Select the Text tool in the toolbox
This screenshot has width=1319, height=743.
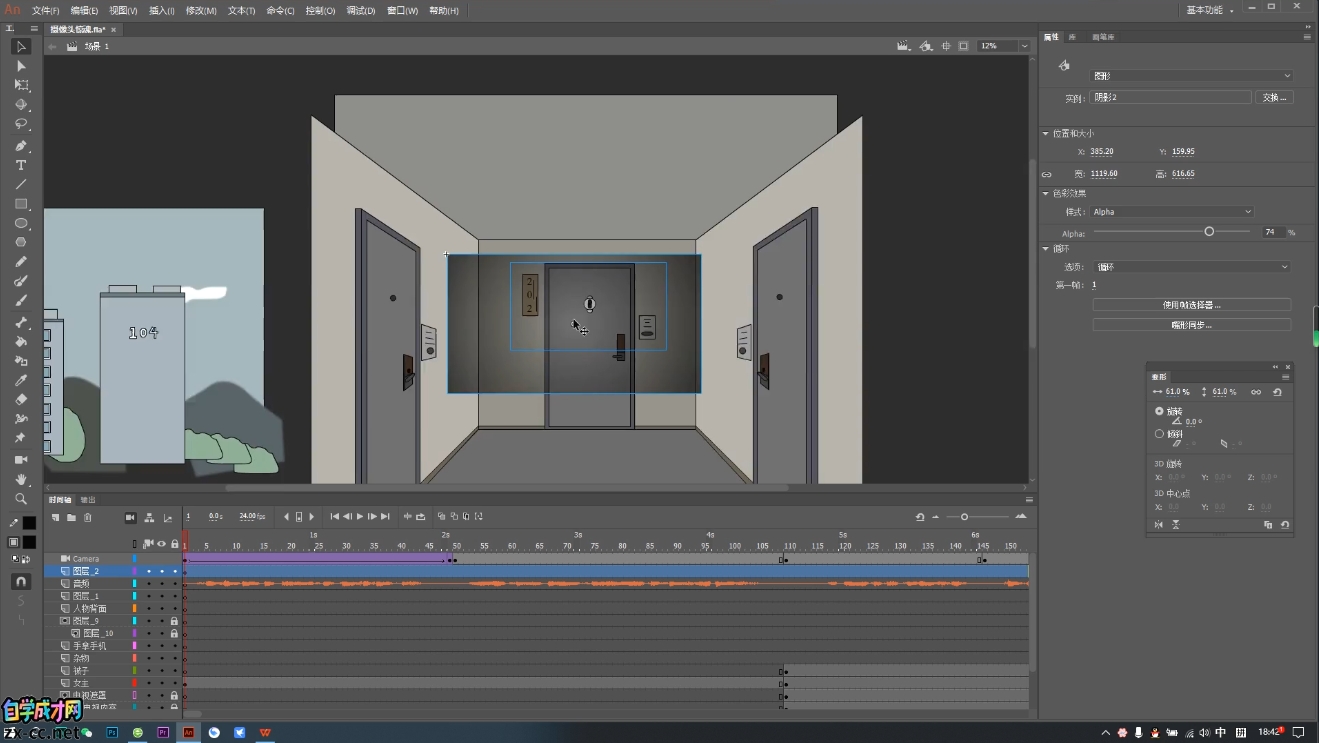tap(20, 165)
